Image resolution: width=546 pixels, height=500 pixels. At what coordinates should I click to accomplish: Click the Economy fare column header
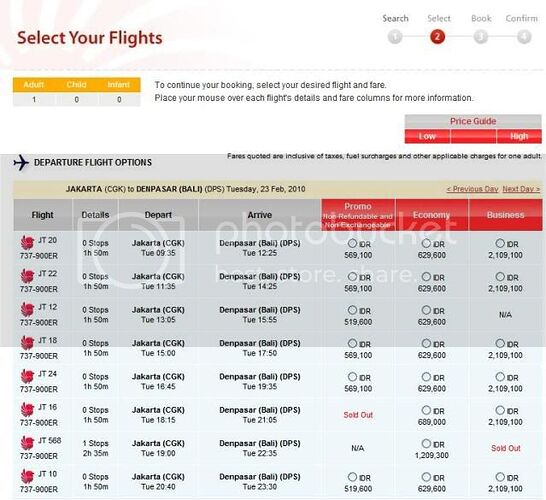point(432,215)
